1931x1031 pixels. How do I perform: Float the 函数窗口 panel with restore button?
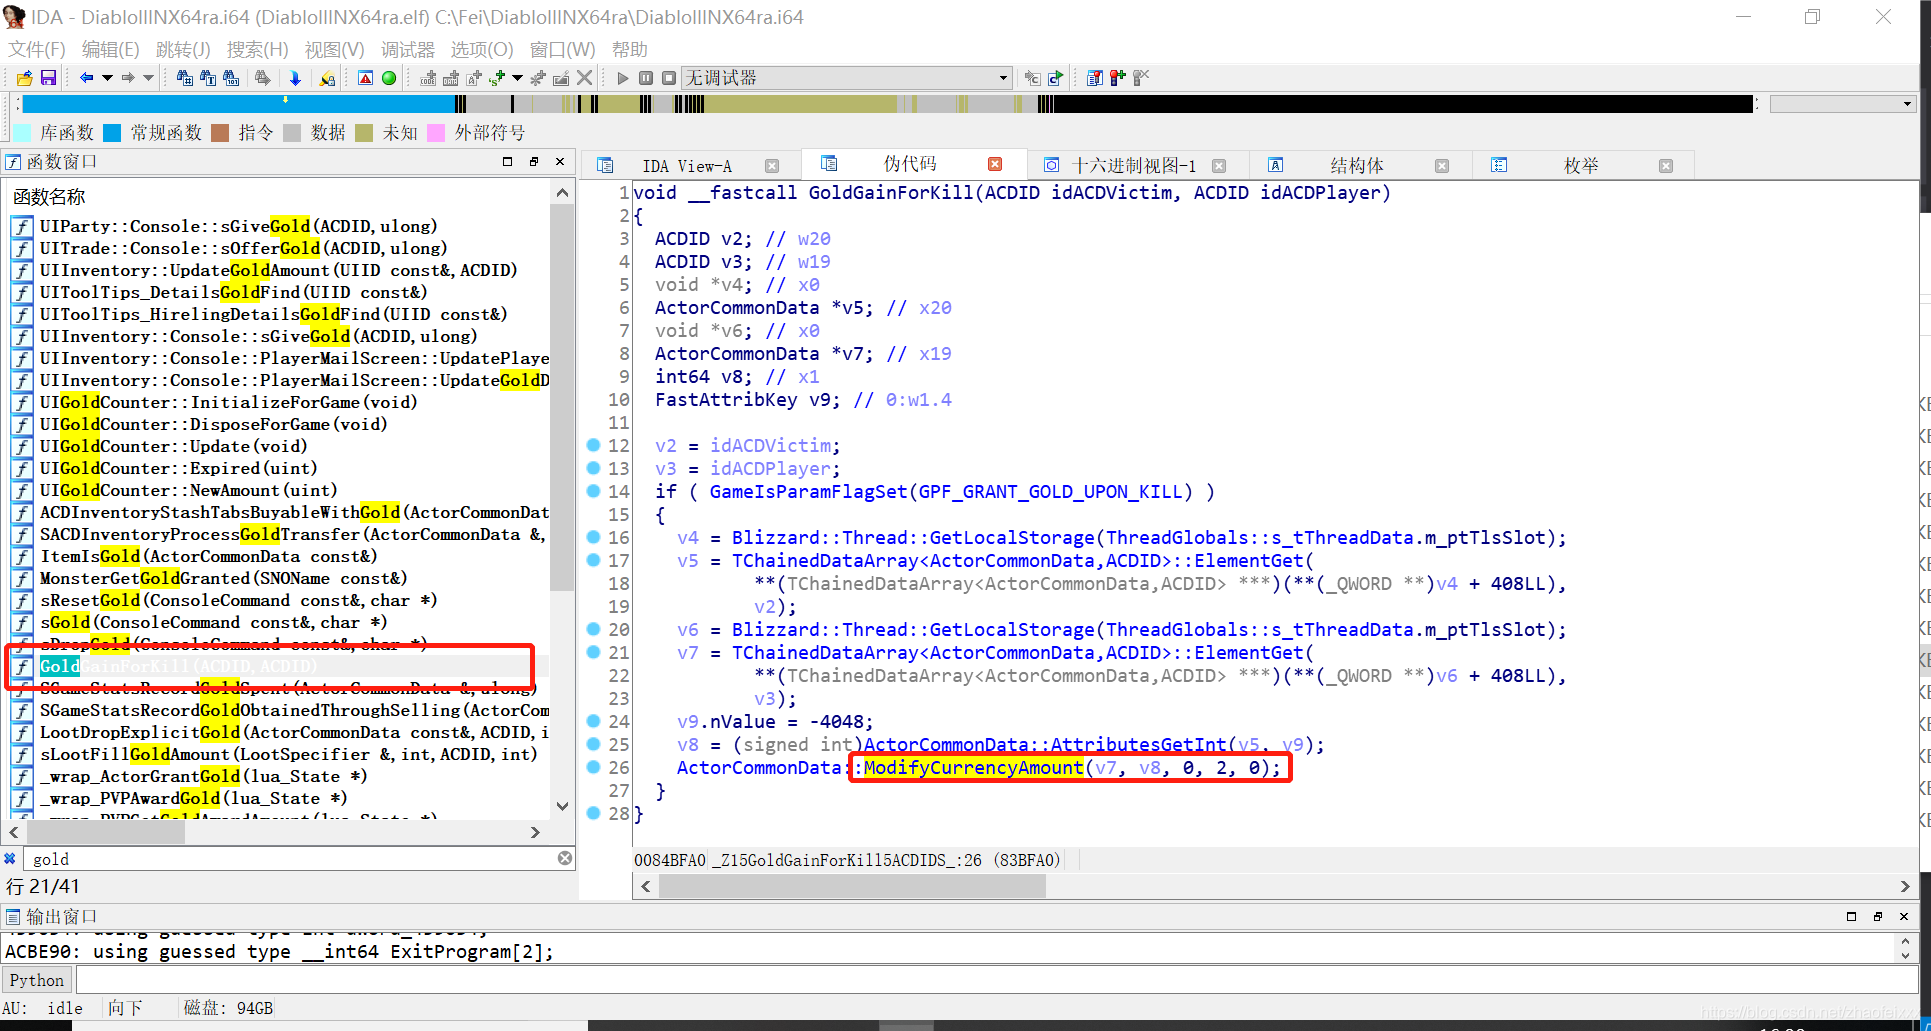click(534, 161)
